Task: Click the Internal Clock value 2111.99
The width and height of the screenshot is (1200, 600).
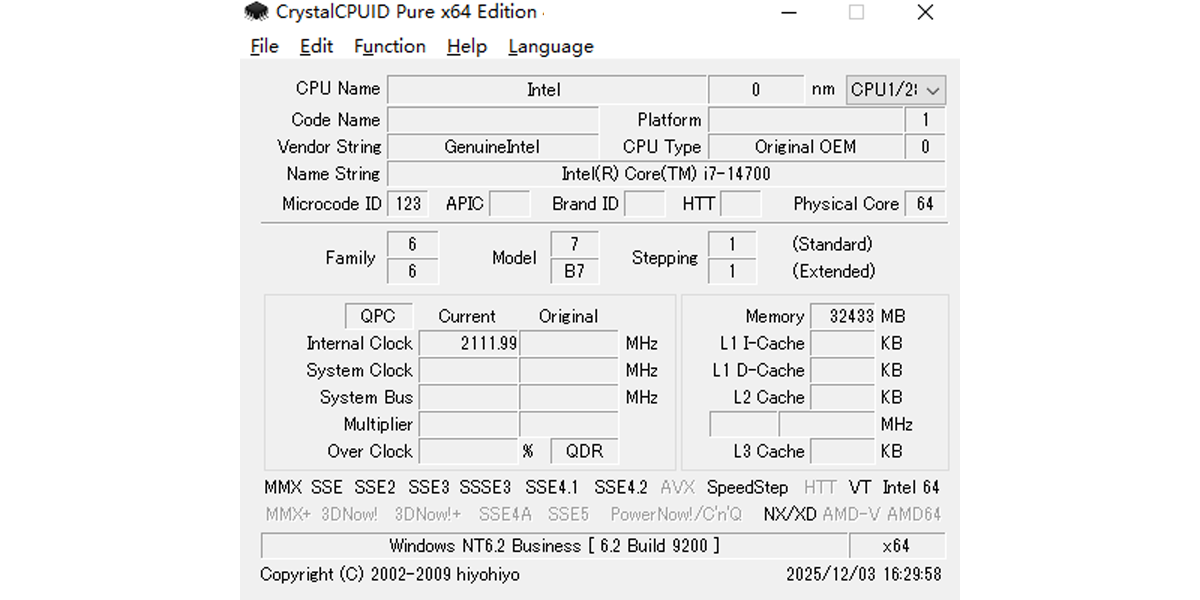Action: click(469, 343)
